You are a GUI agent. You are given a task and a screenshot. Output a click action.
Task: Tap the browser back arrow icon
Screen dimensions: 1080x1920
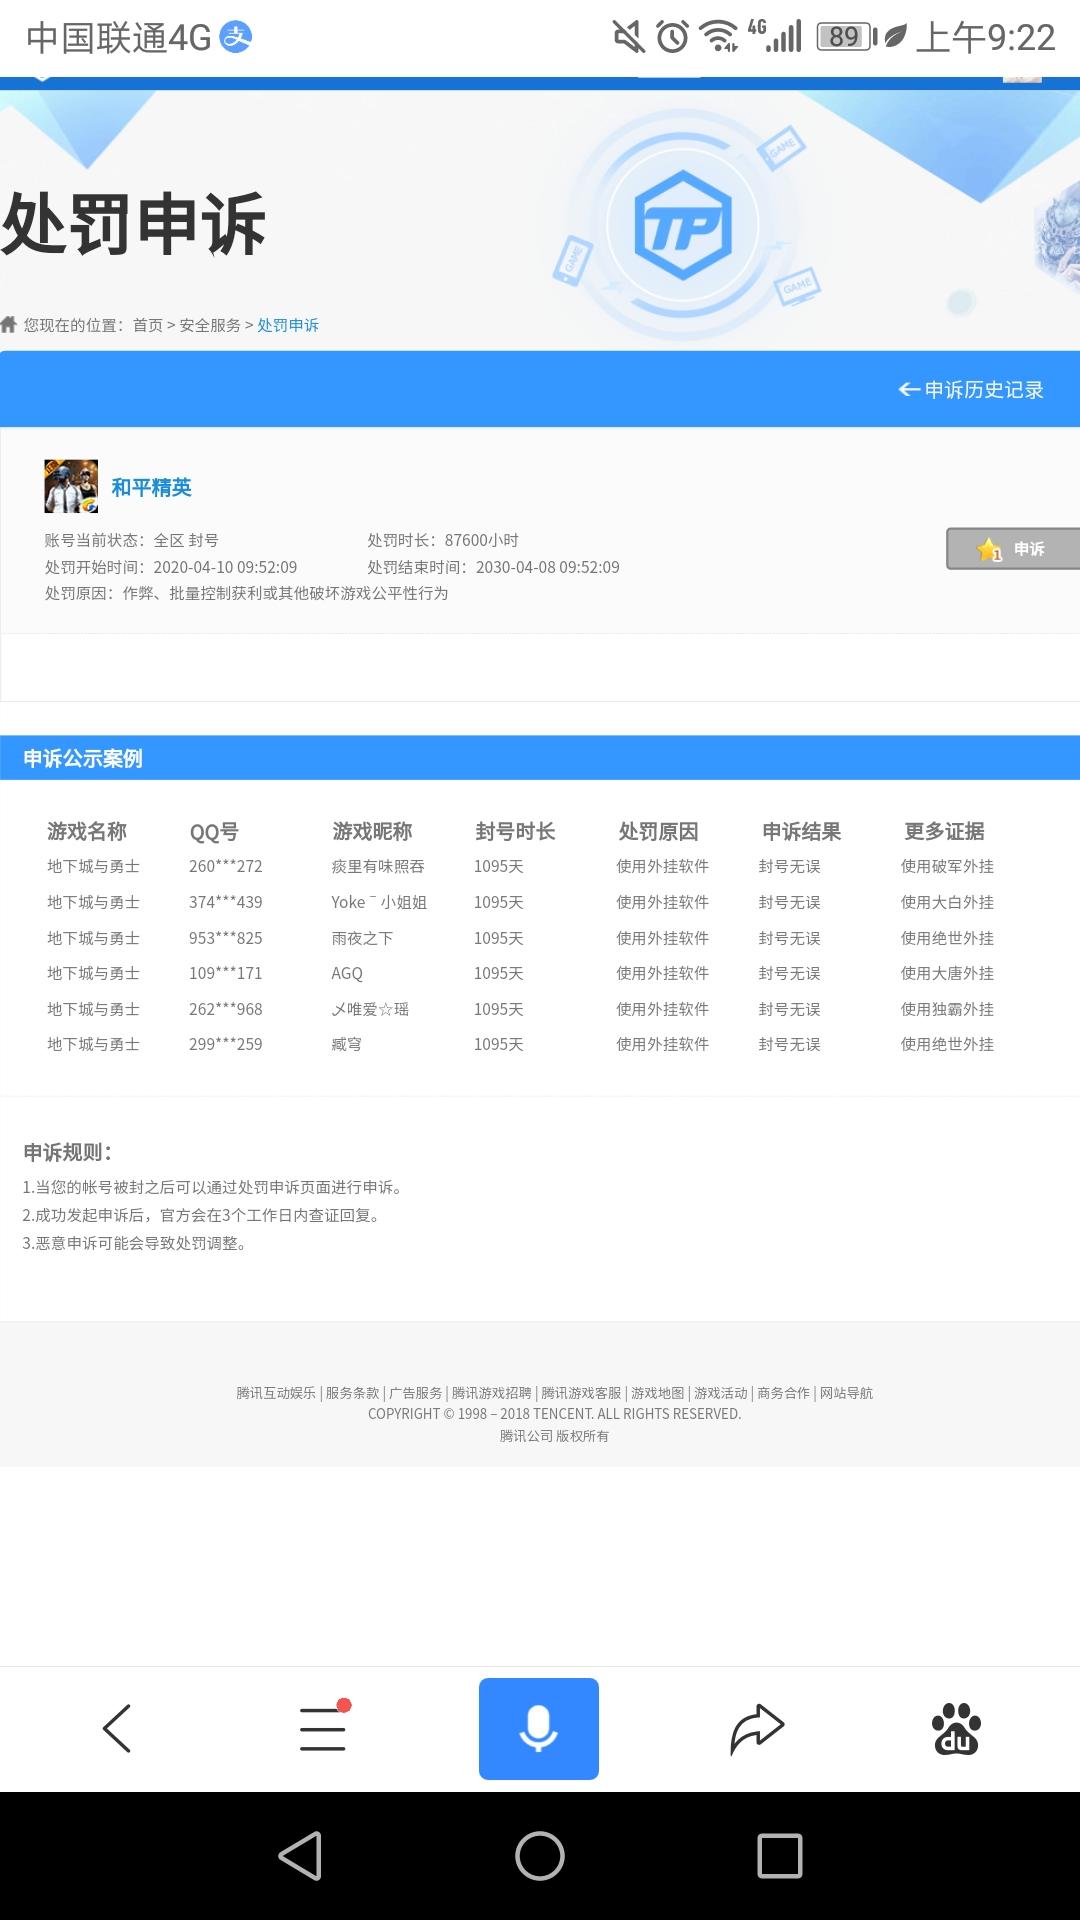(x=117, y=1728)
